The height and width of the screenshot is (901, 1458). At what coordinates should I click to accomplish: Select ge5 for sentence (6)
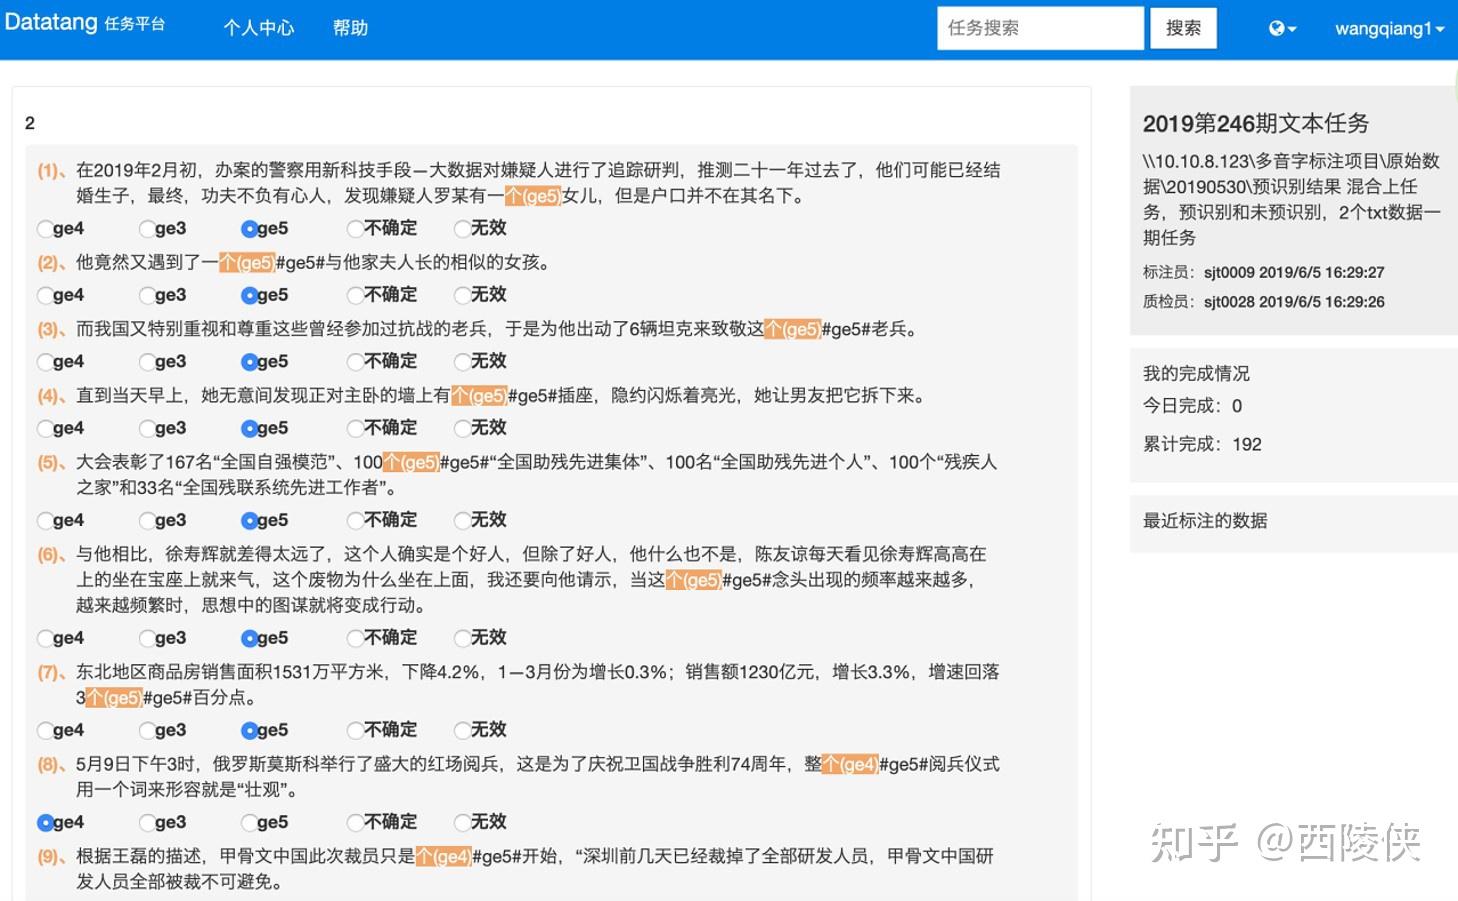[x=249, y=638]
